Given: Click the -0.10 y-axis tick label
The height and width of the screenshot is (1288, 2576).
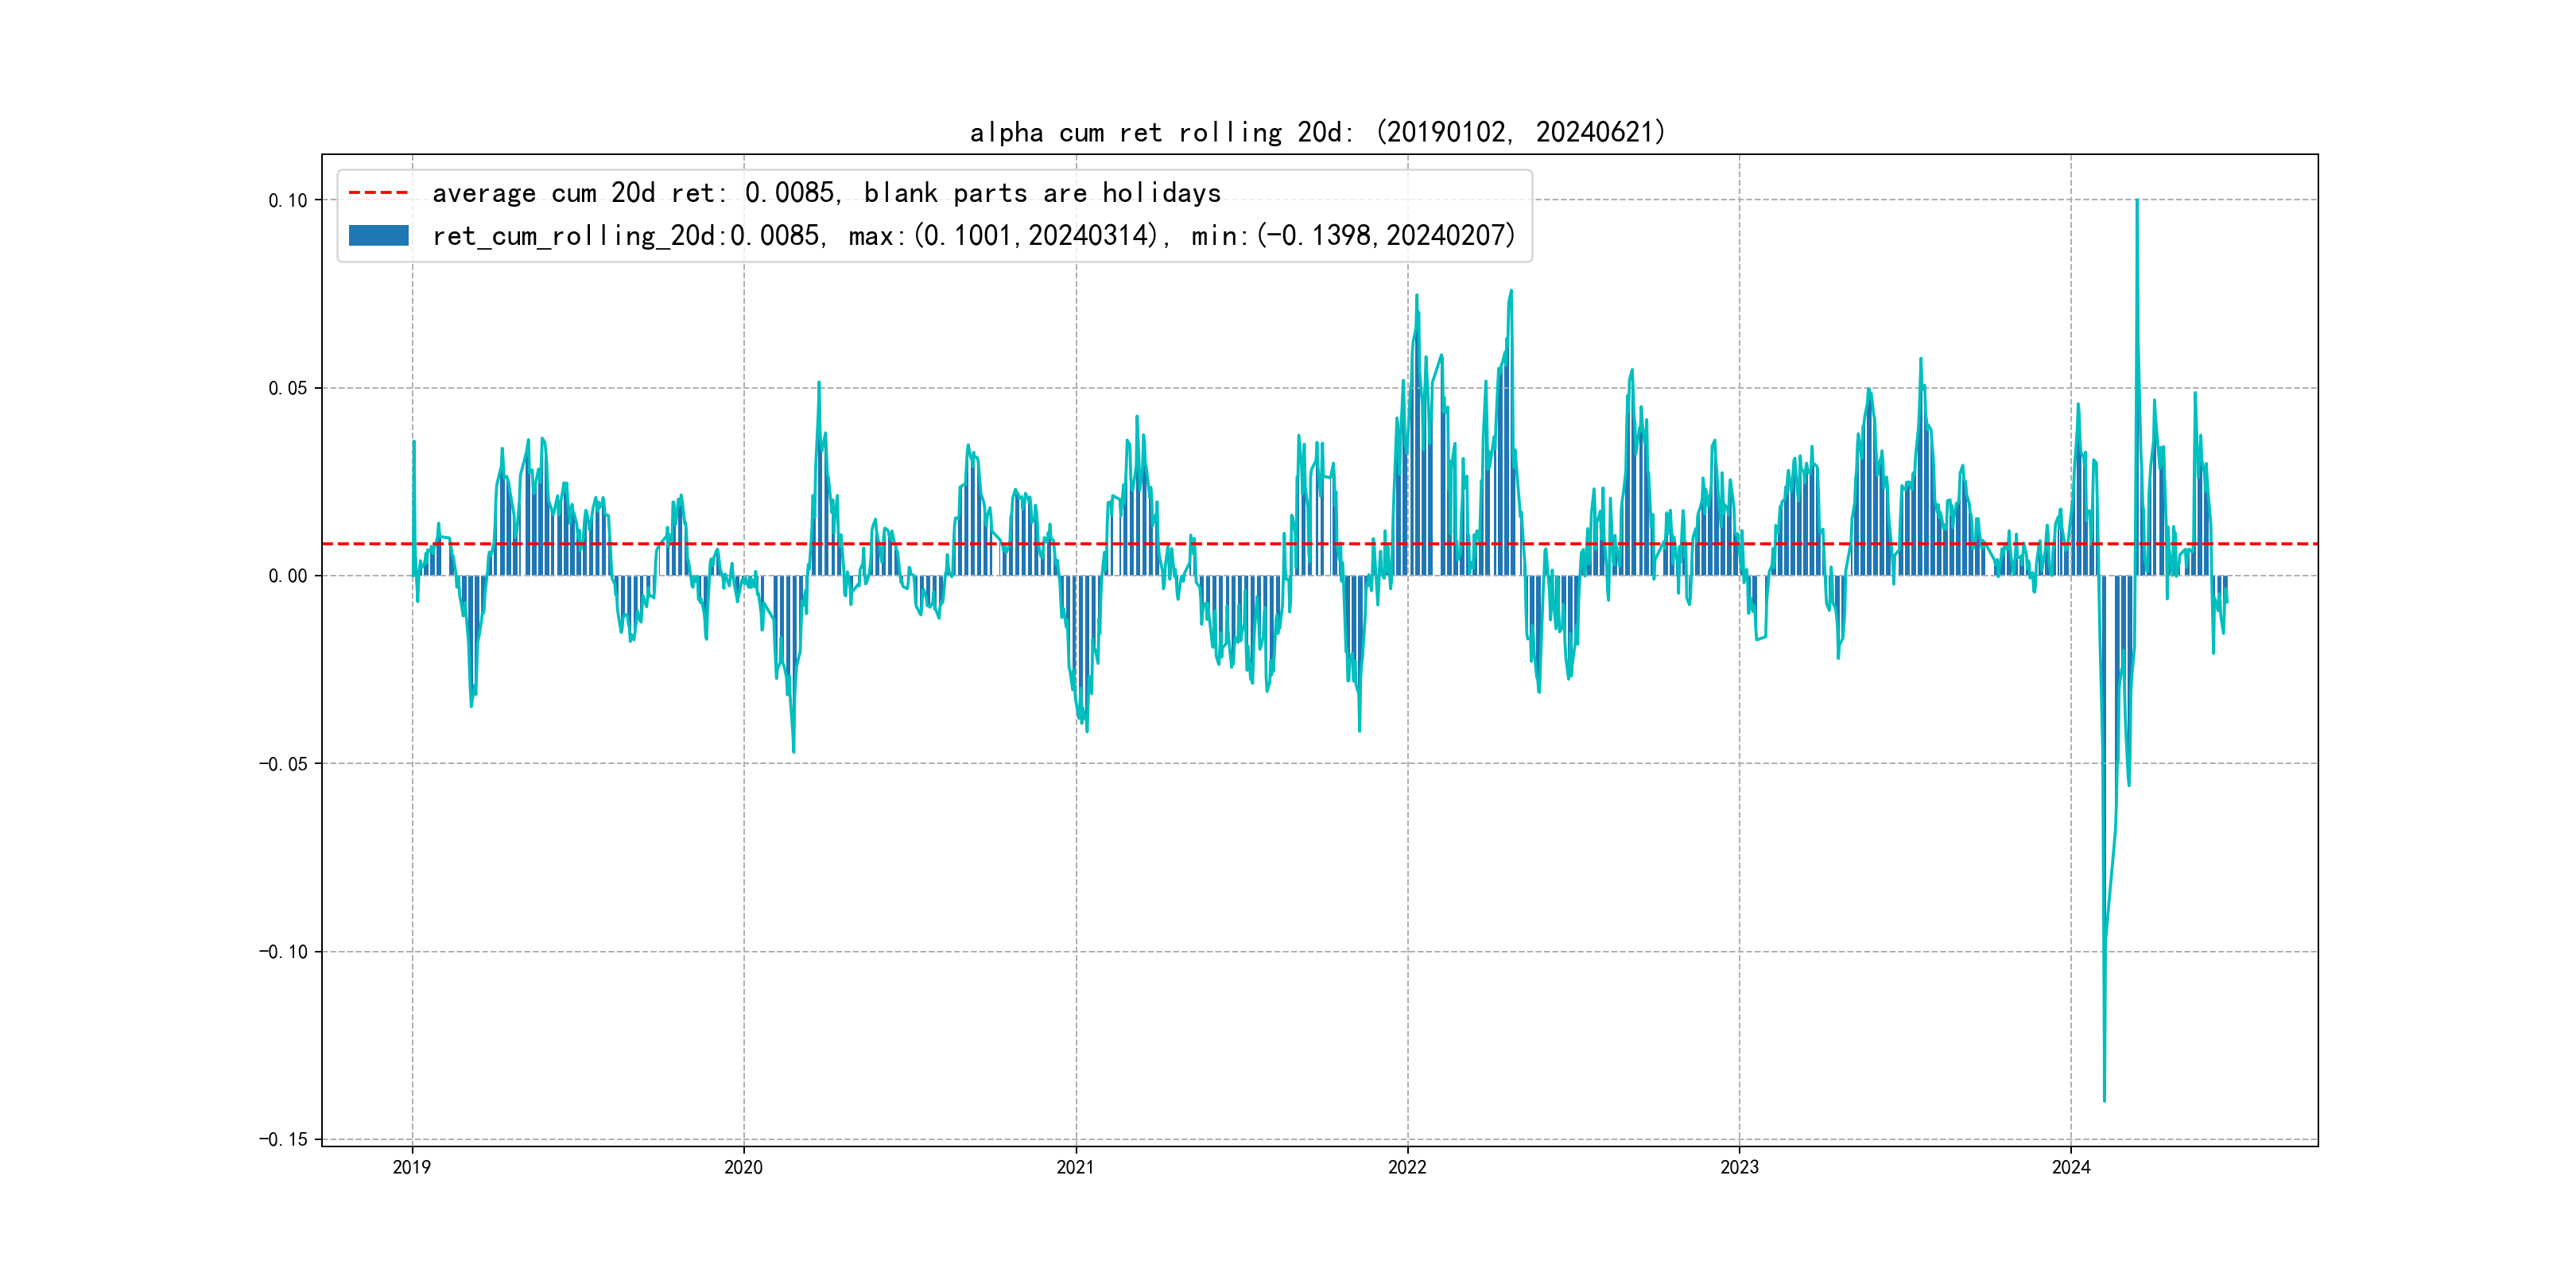Looking at the screenshot, I should pyautogui.click(x=284, y=951).
